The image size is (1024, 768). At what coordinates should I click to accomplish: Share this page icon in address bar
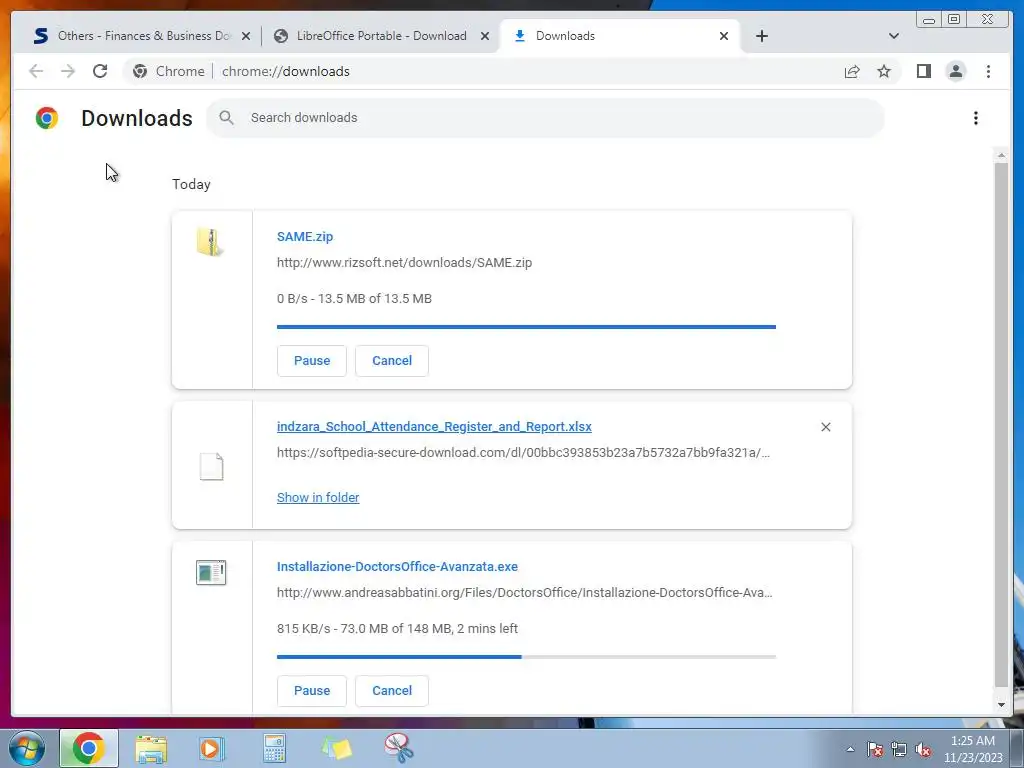pos(852,71)
